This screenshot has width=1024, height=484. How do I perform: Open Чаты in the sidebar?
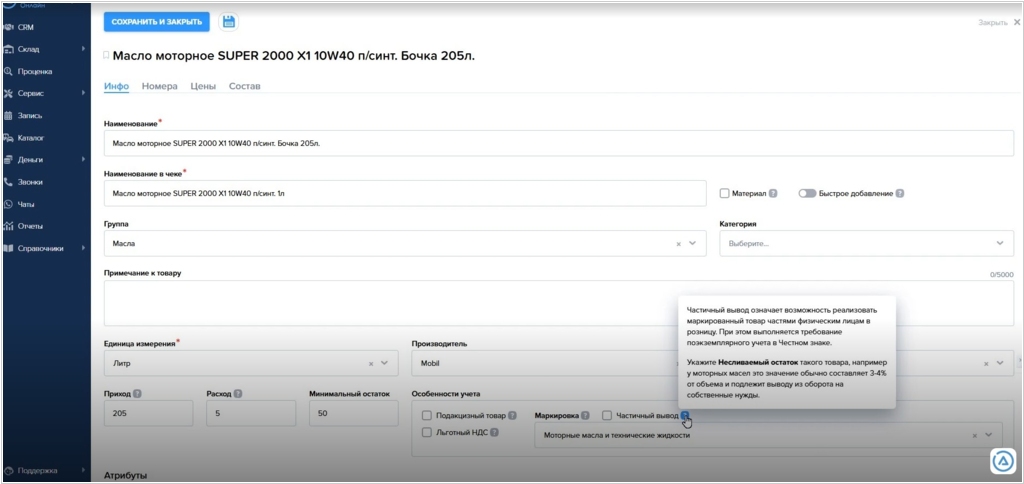pyautogui.click(x=26, y=204)
